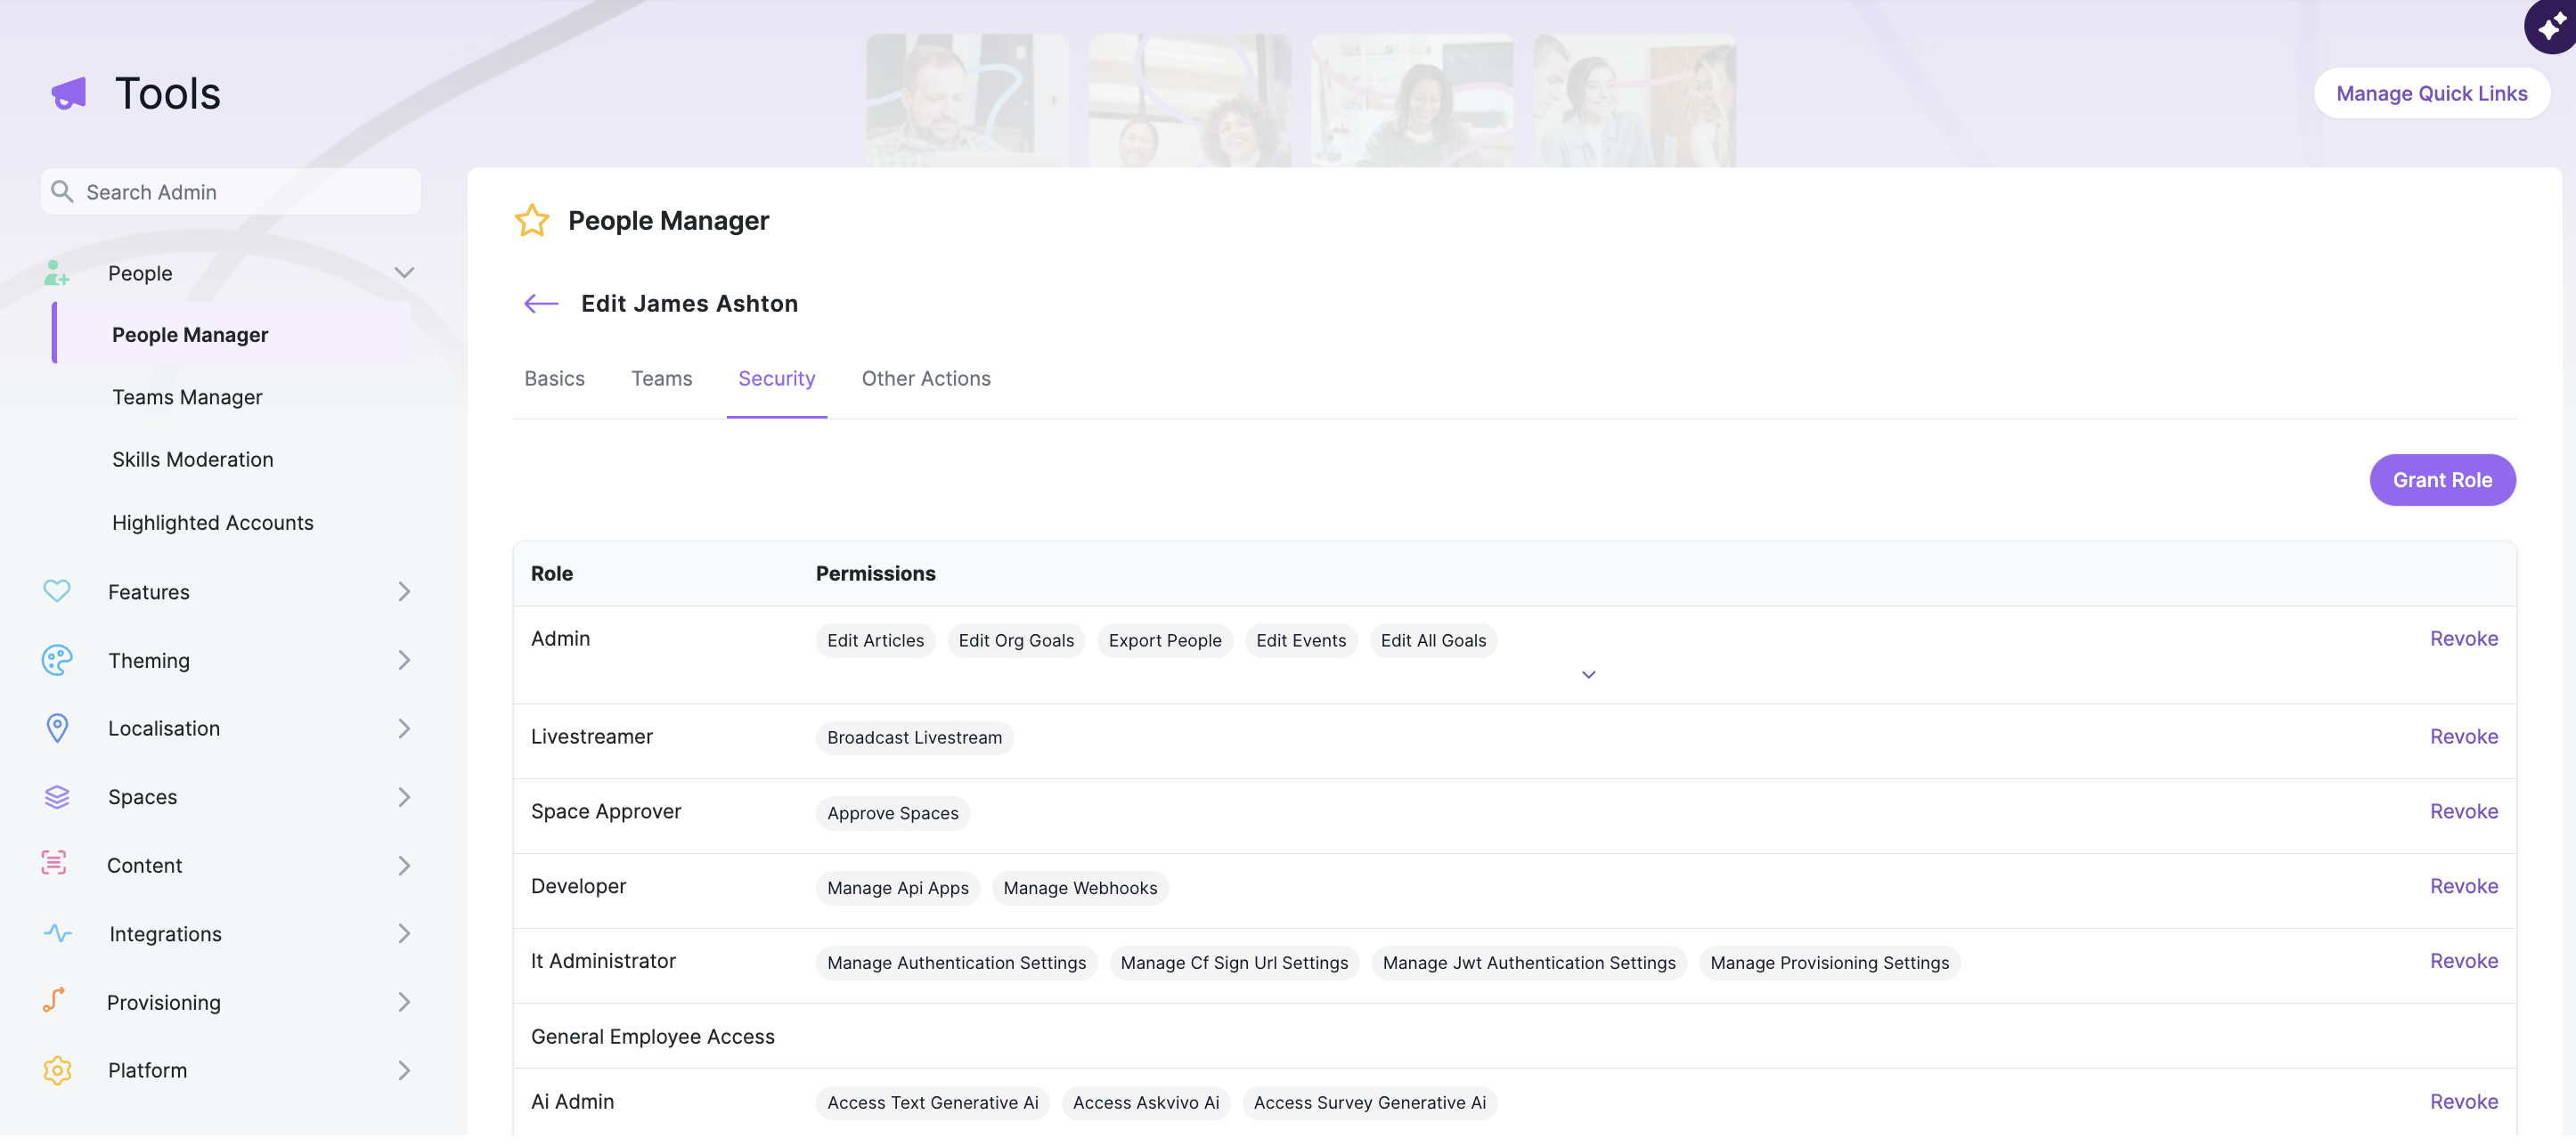This screenshot has width=2576, height=1147.
Task: Revoke the Livestreamer role
Action: click(x=2464, y=737)
